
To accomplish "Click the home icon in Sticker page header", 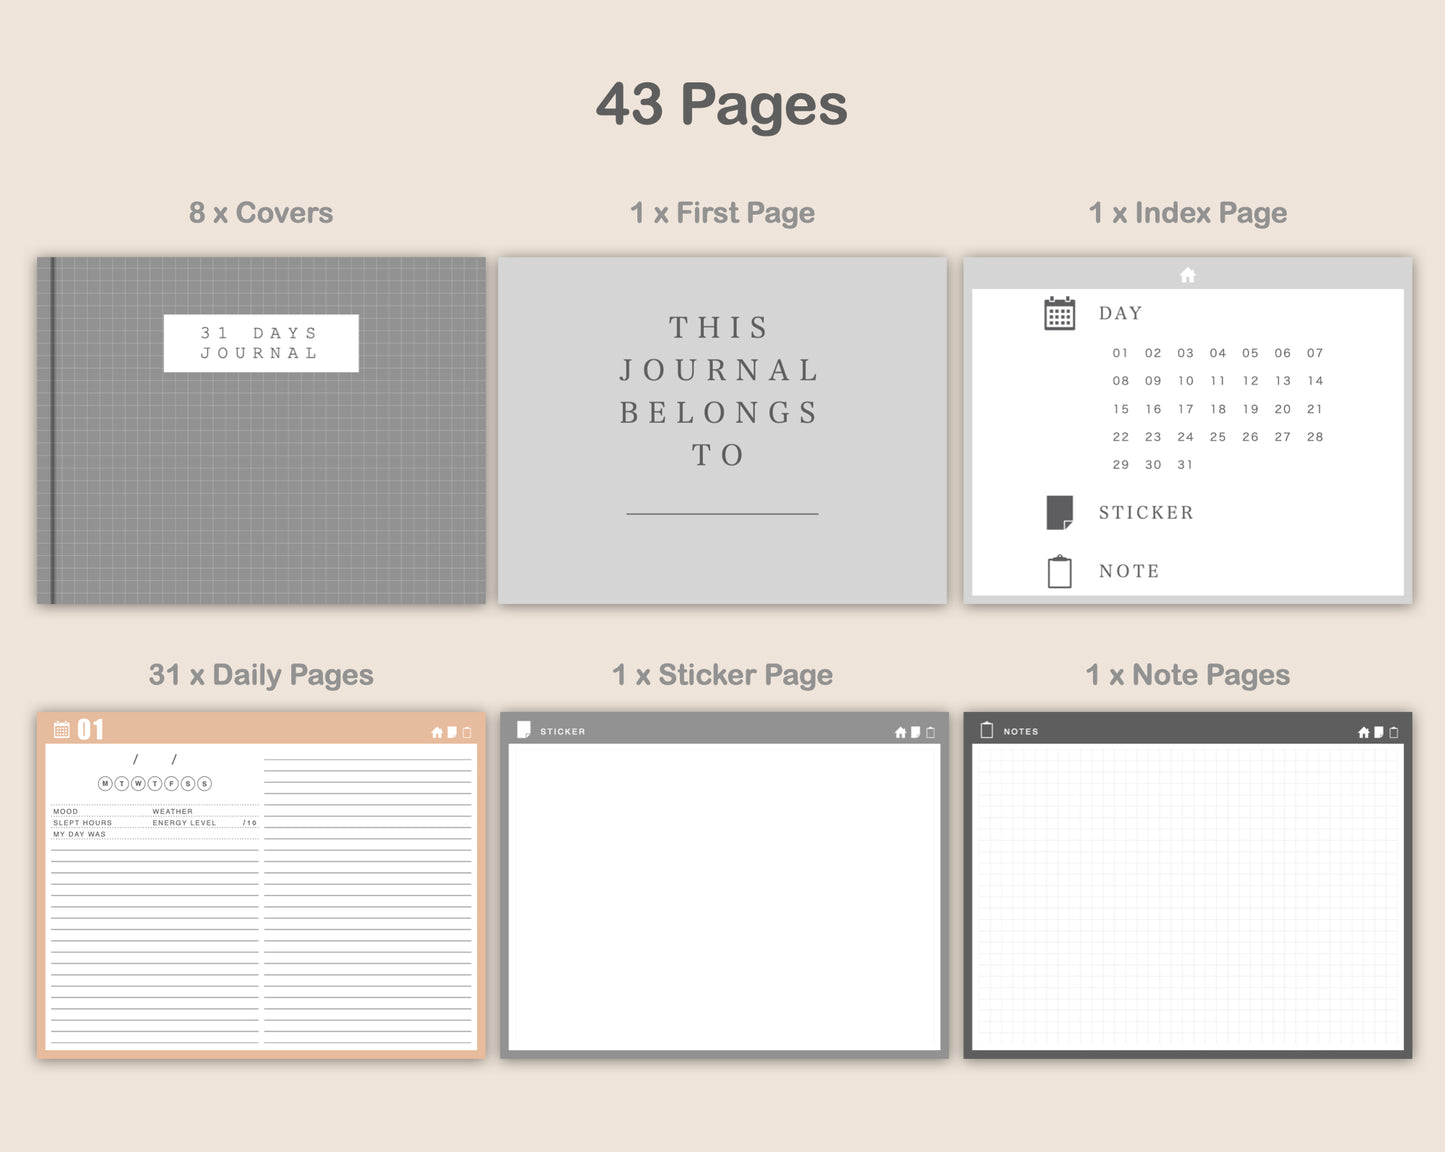I will [900, 732].
